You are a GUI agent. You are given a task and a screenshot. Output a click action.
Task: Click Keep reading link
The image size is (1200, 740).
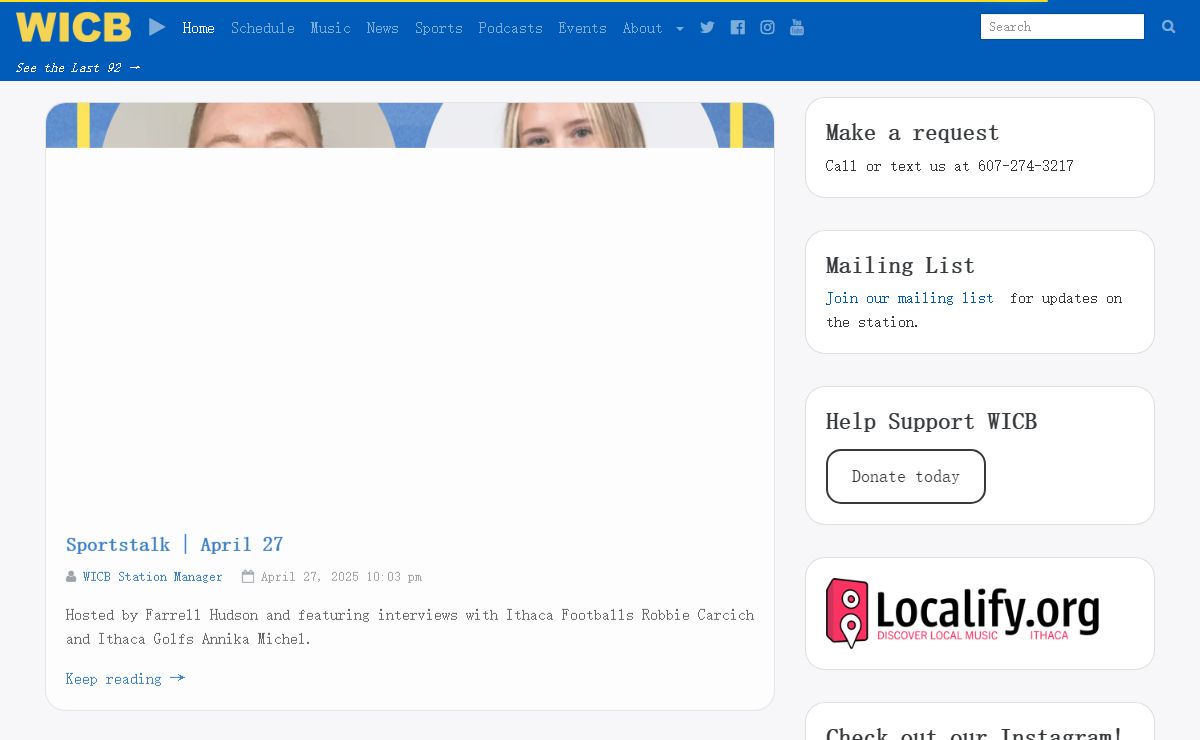tap(125, 679)
